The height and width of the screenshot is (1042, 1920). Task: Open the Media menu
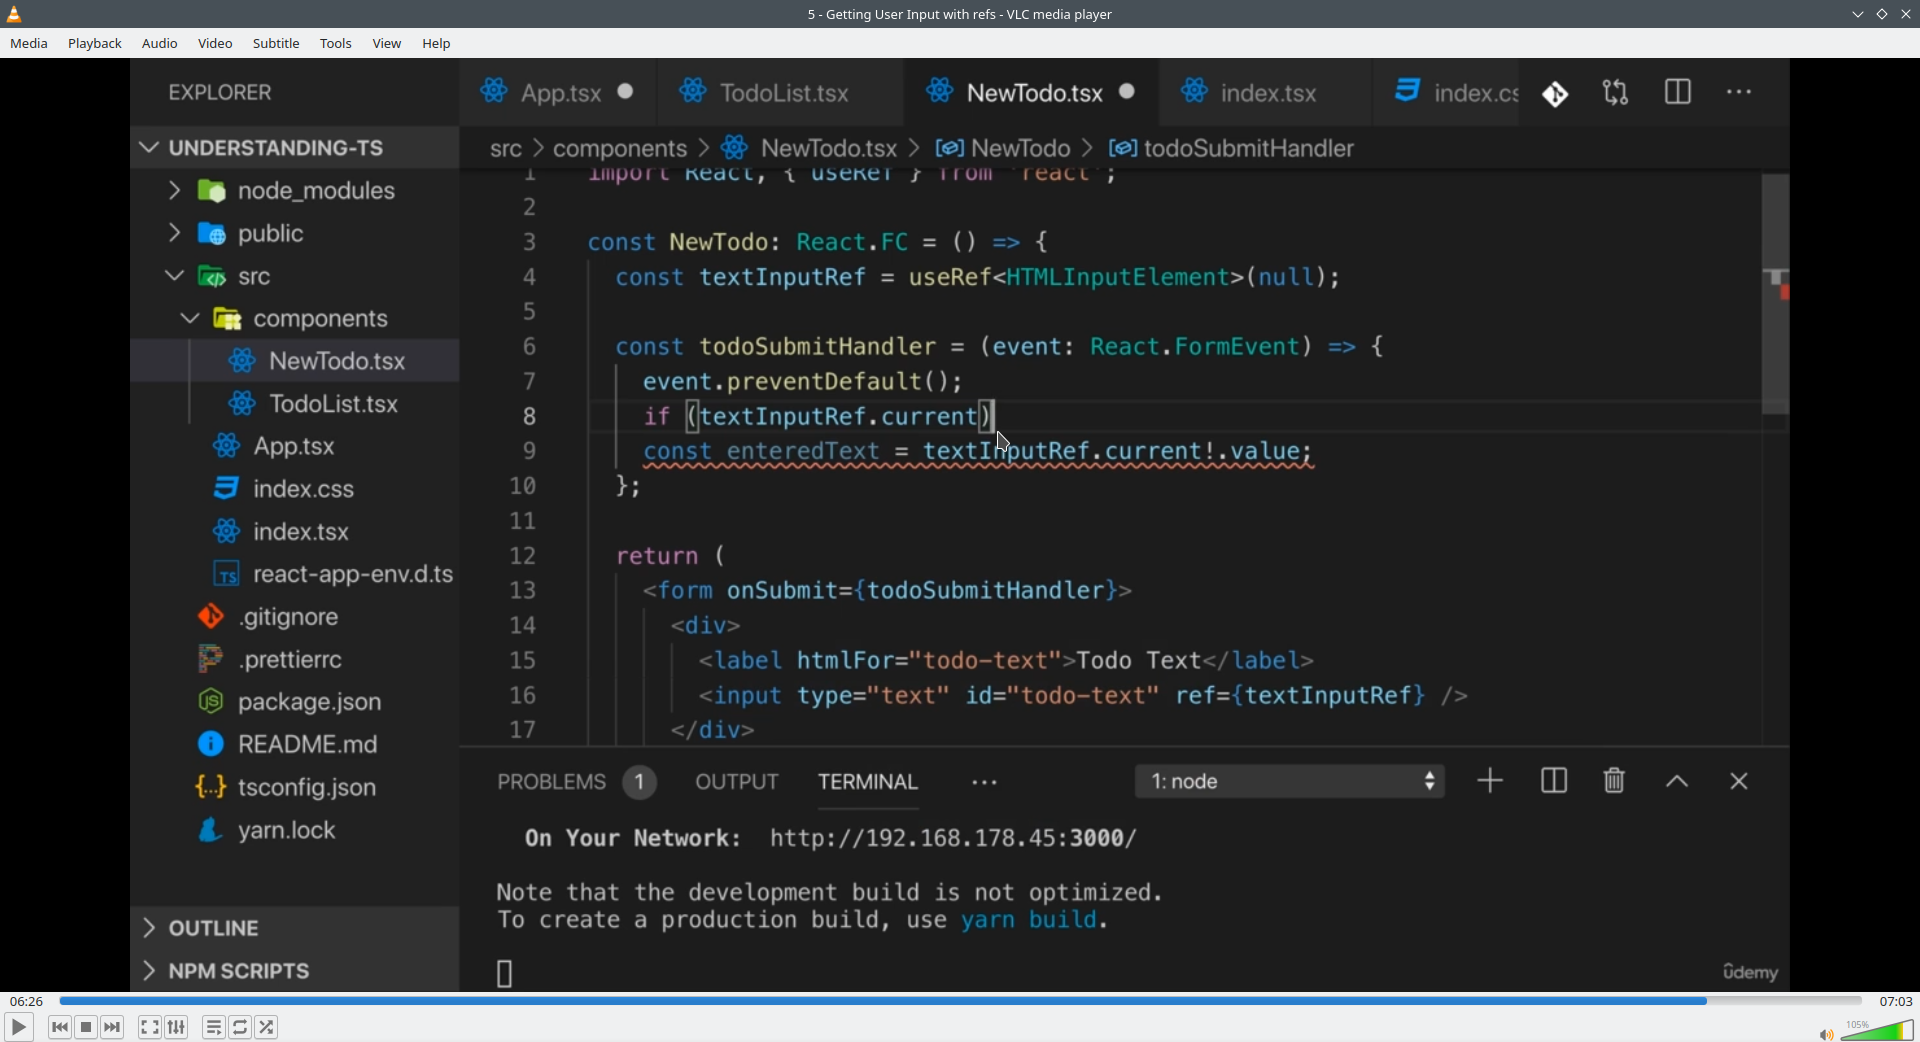click(x=29, y=44)
